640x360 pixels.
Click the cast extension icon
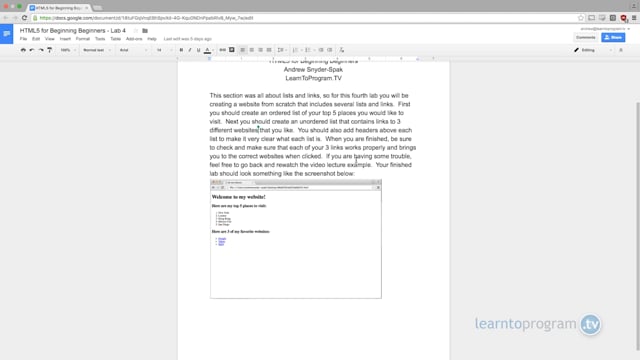click(591, 18)
